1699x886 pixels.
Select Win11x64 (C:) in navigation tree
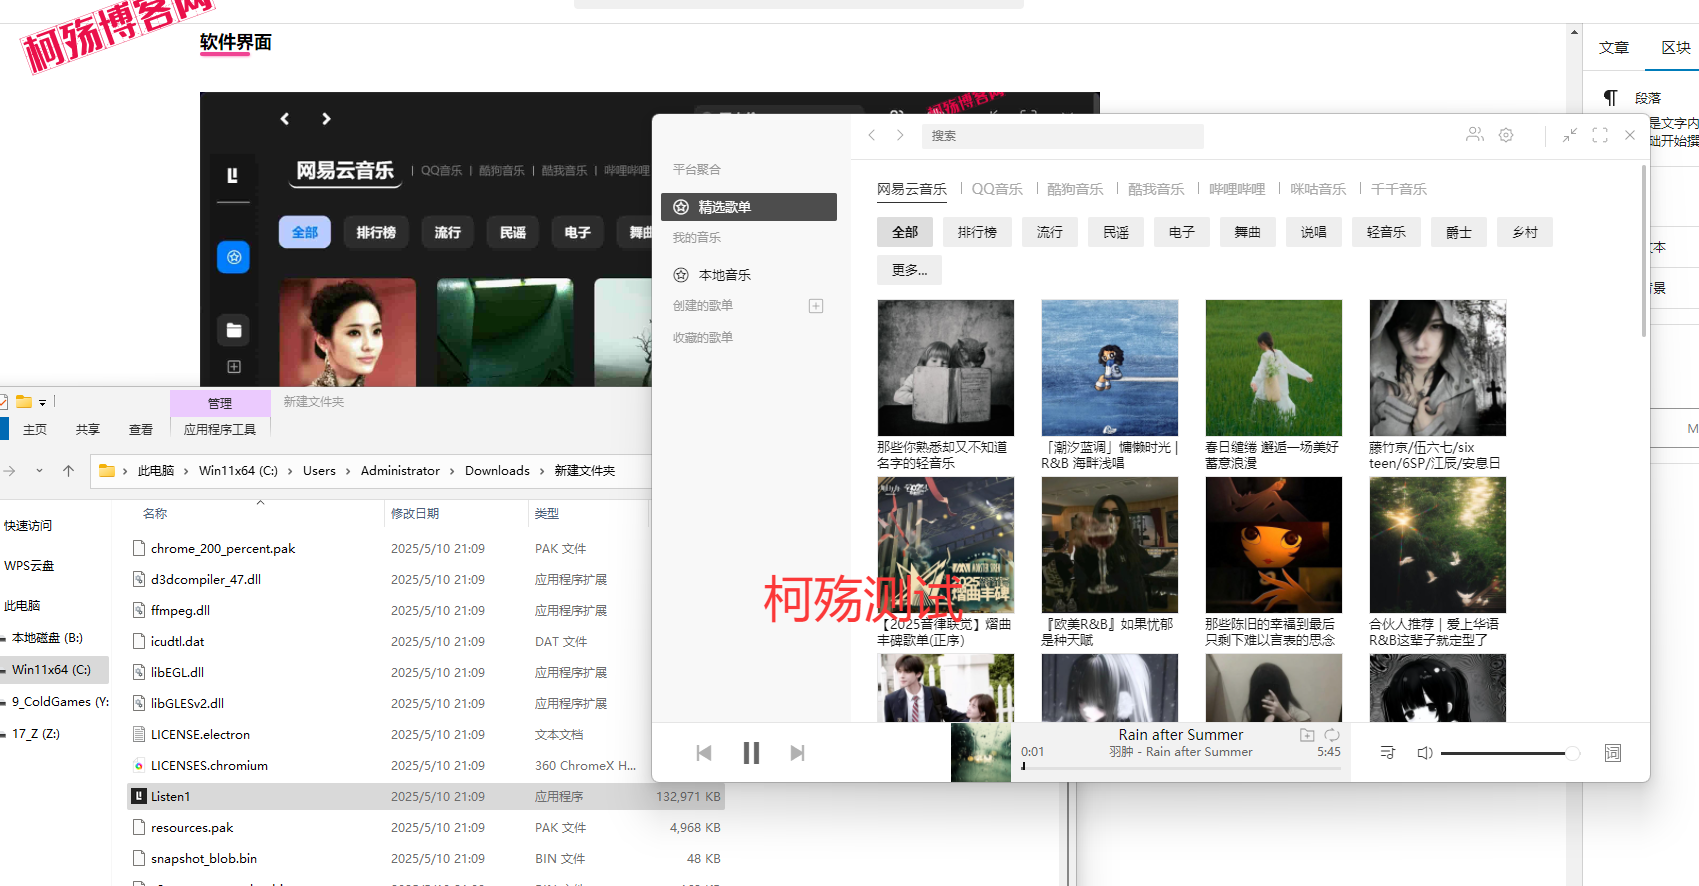coord(51,670)
